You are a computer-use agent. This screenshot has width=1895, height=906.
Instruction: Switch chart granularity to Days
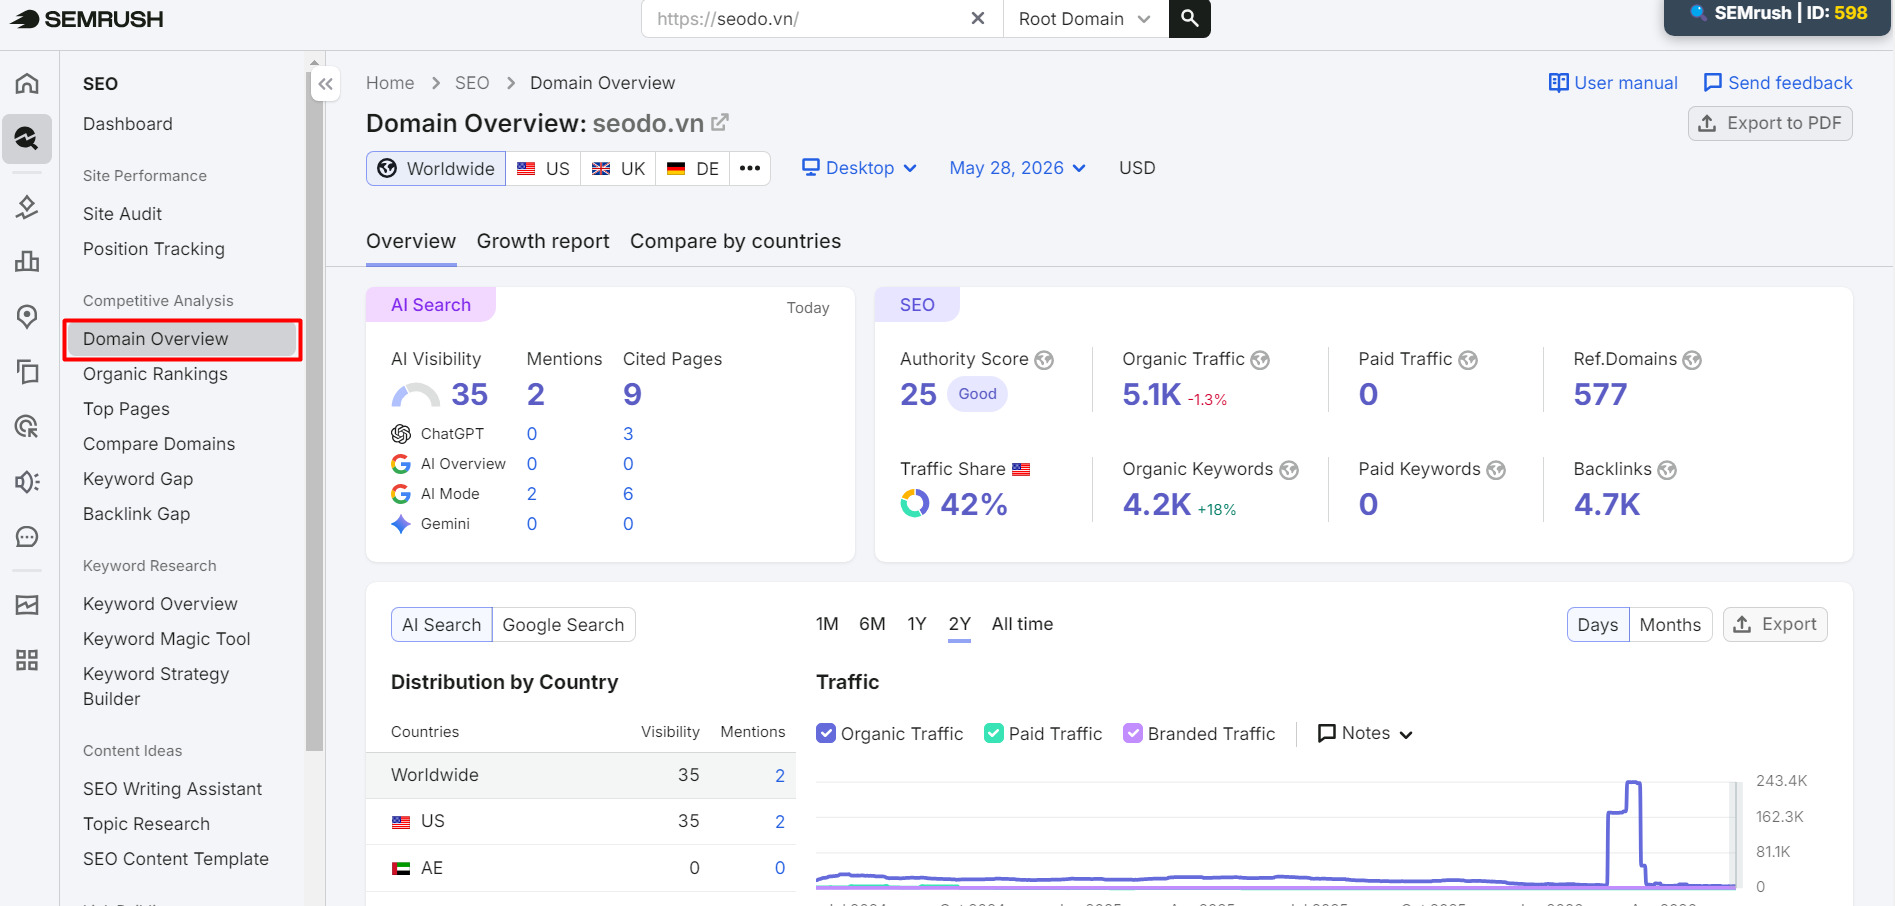pyautogui.click(x=1598, y=625)
